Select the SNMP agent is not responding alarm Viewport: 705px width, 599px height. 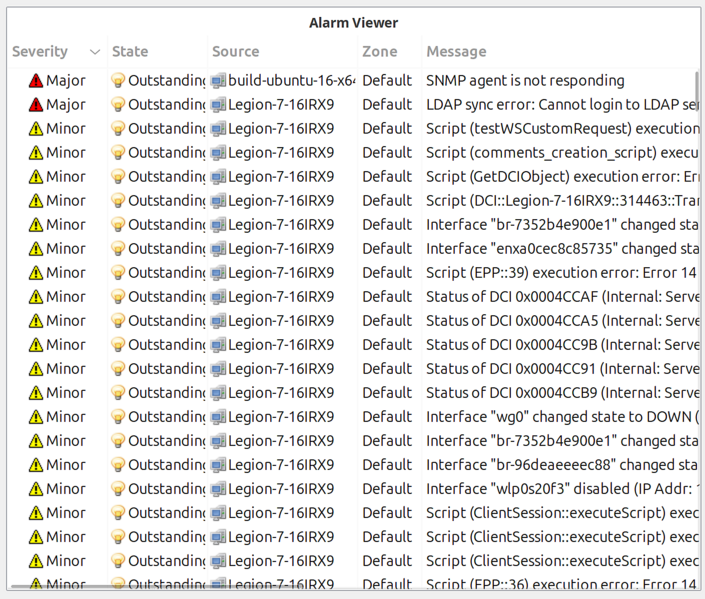[525, 81]
